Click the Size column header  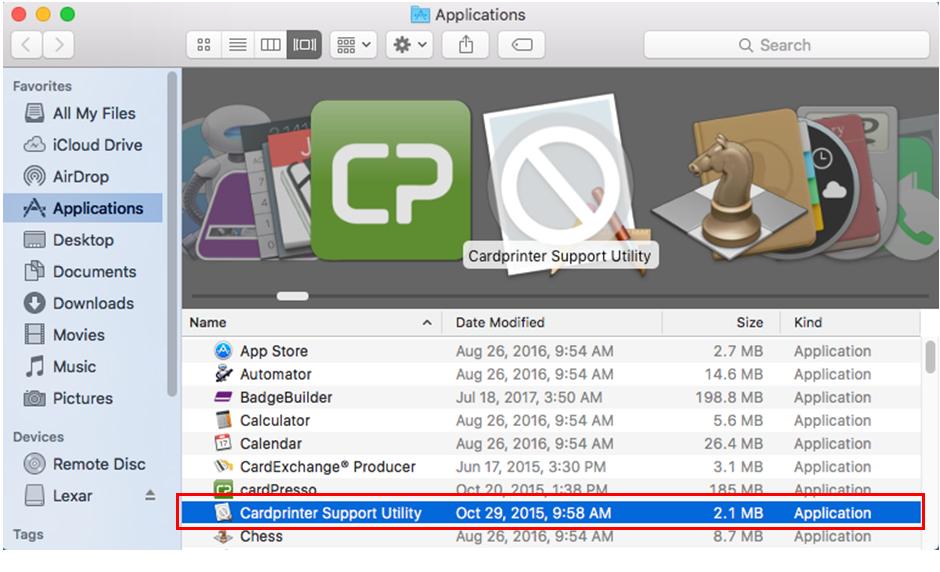coord(750,323)
